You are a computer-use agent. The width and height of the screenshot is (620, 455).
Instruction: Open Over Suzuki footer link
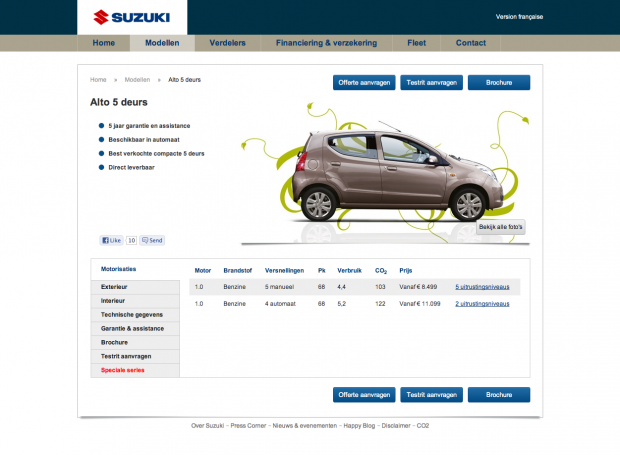pos(208,426)
